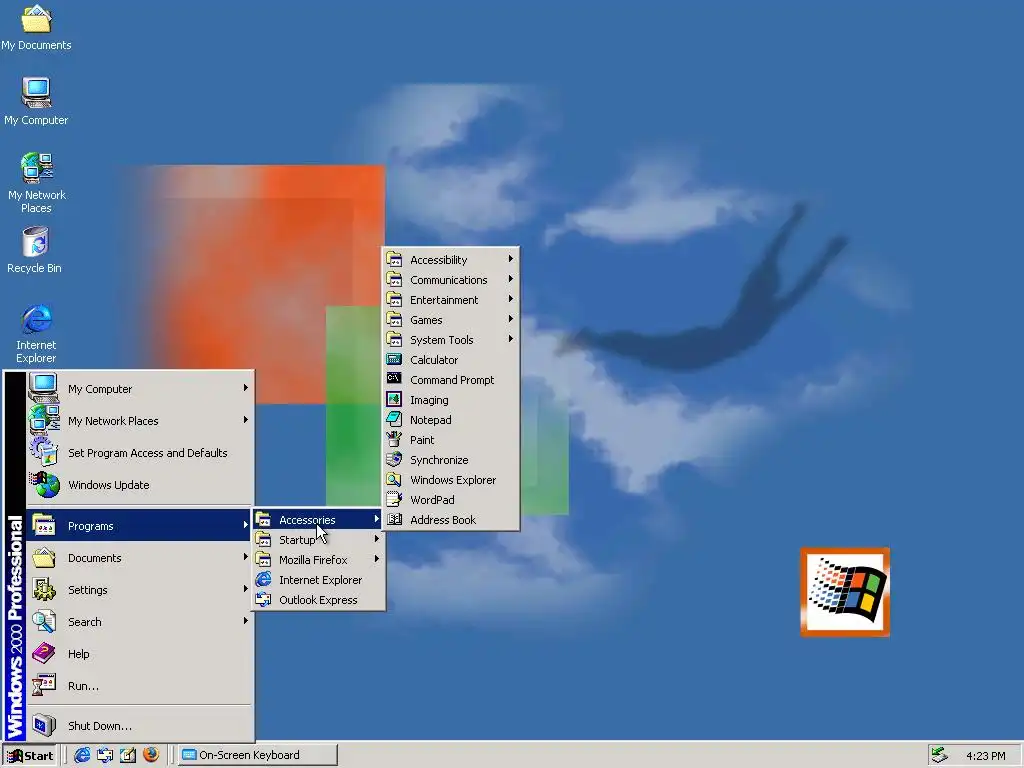Click the Windows logo desktop icon

pos(845,592)
